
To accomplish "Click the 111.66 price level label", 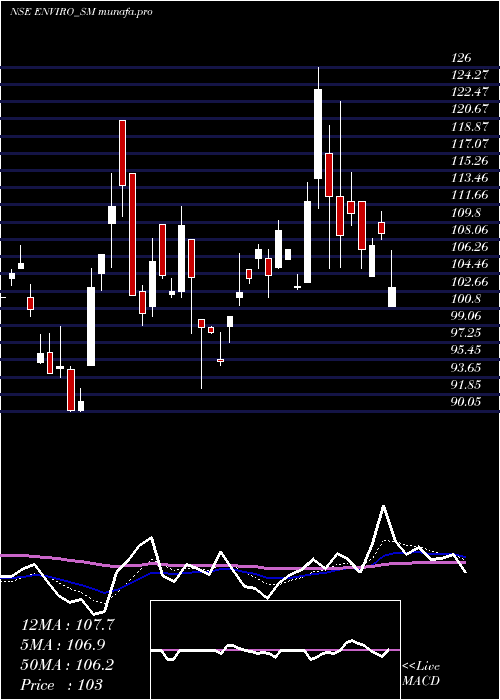I will (x=470, y=195).
